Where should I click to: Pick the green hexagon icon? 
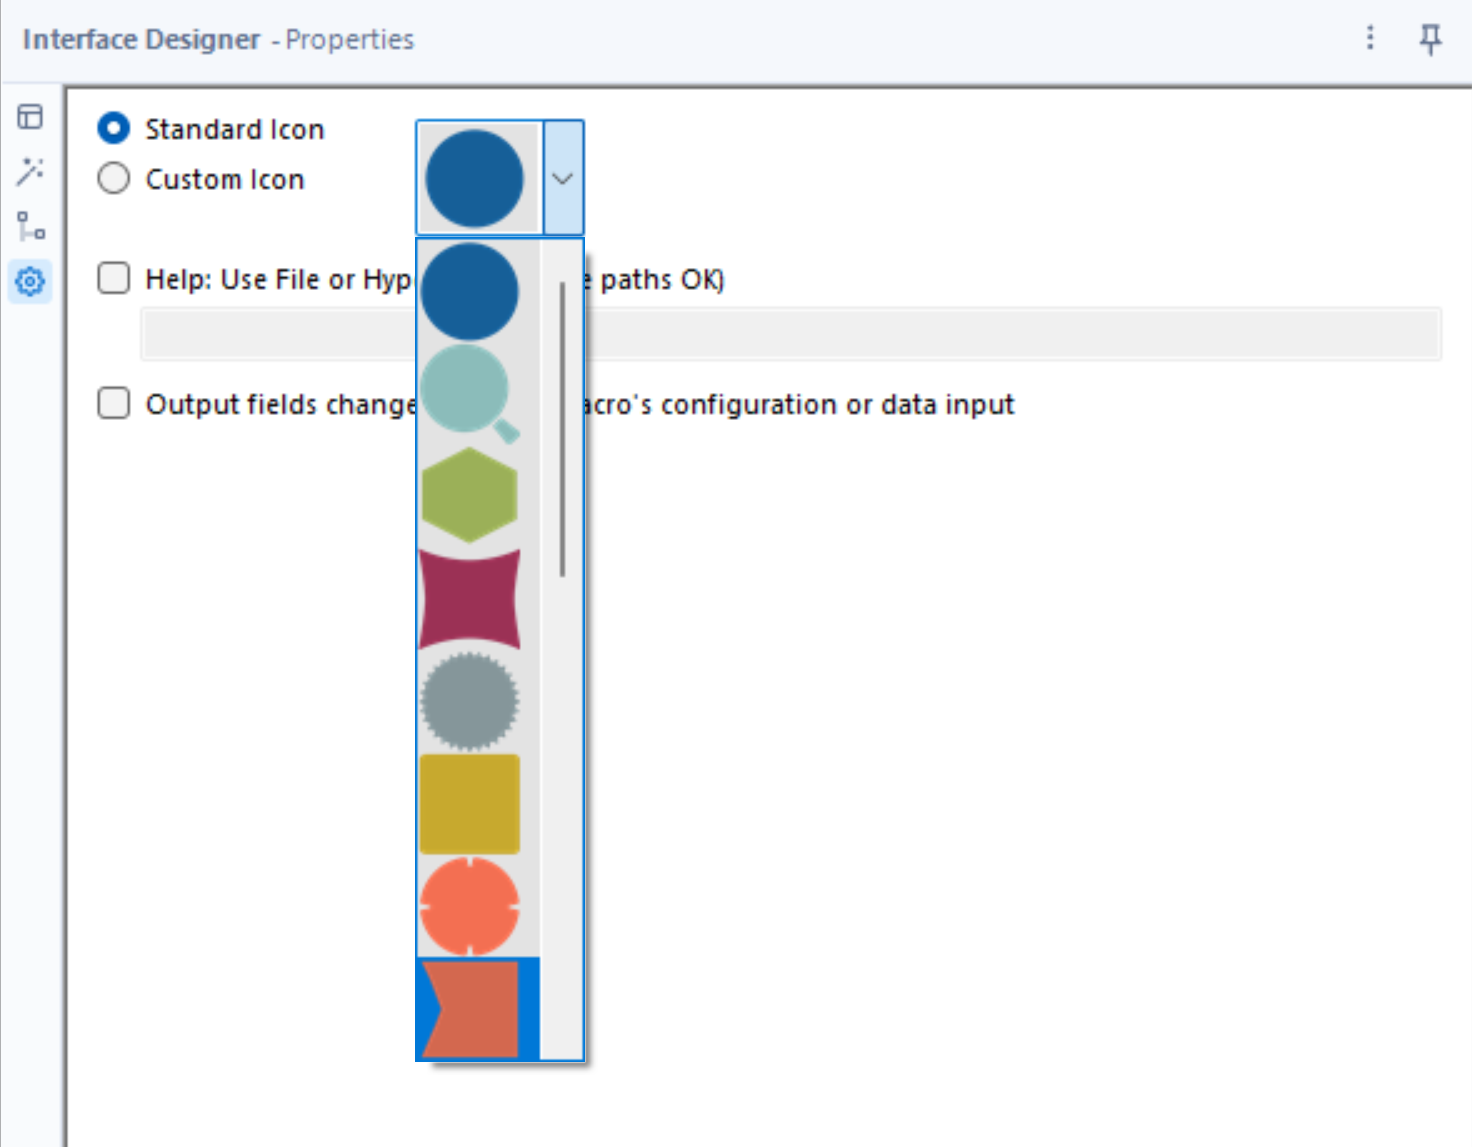469,496
